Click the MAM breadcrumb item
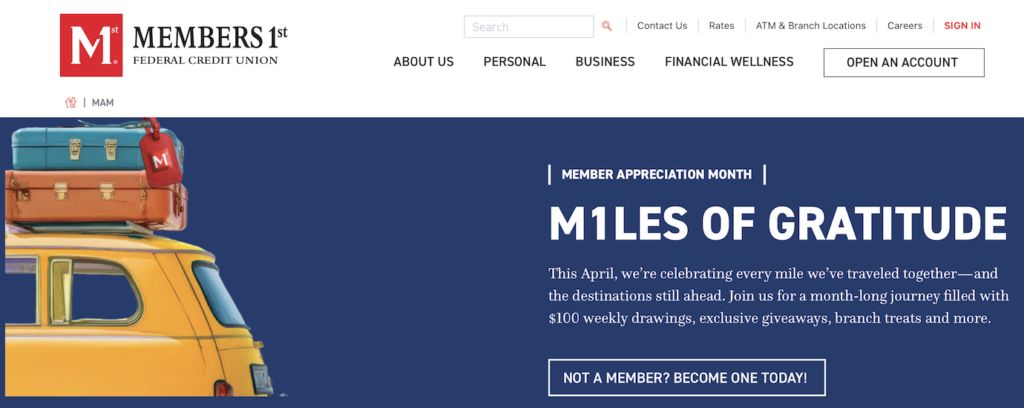The height and width of the screenshot is (408, 1024). 103,103
